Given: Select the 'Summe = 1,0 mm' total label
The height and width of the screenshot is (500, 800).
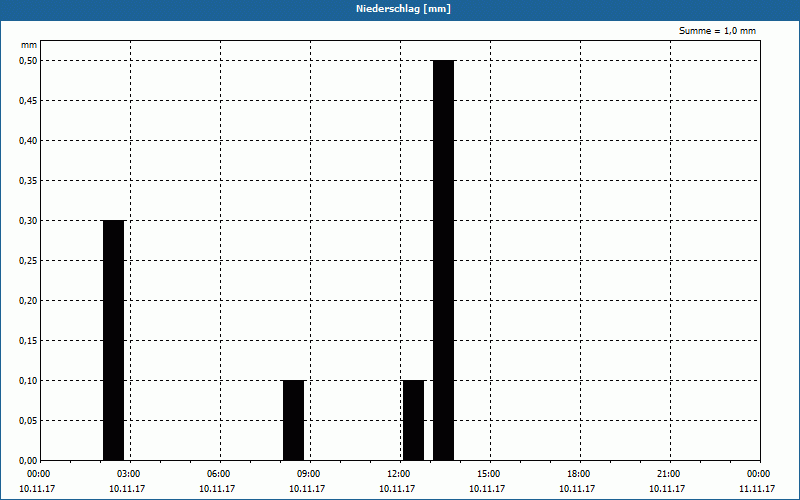Looking at the screenshot, I should [x=717, y=31].
